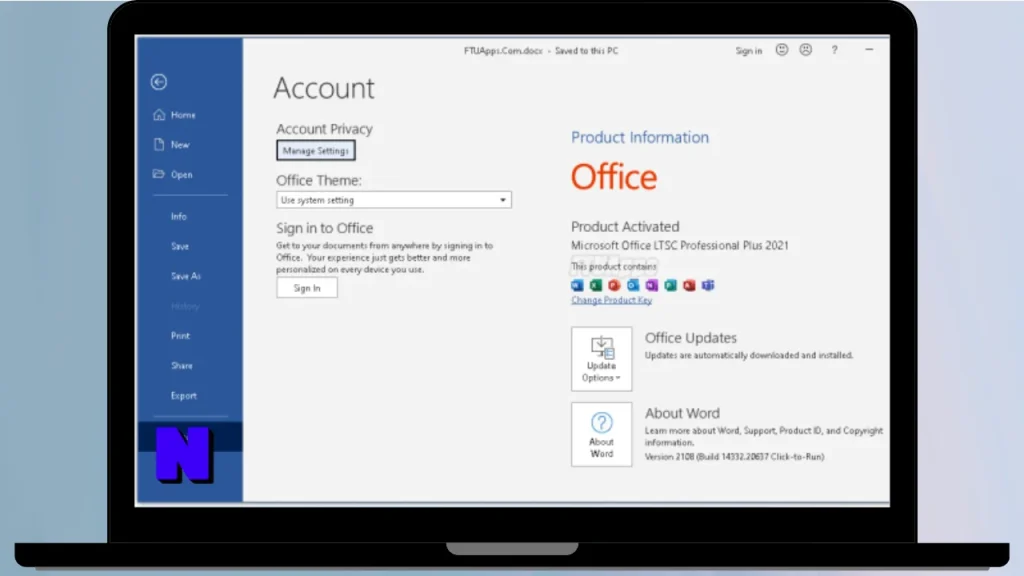Click the 'Account Privacy' heading
The width and height of the screenshot is (1024, 576).
325,129
